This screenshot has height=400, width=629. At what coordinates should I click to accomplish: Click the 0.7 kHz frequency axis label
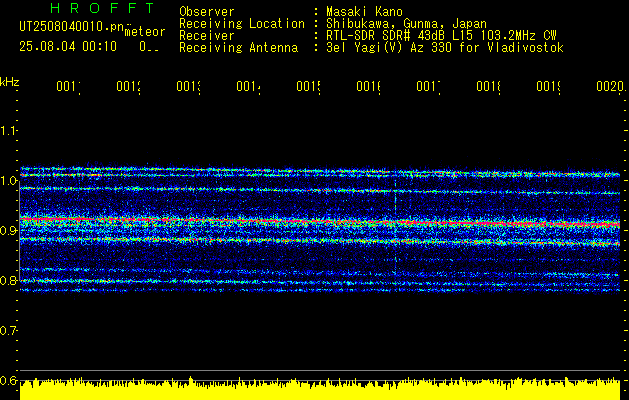click(x=8, y=331)
